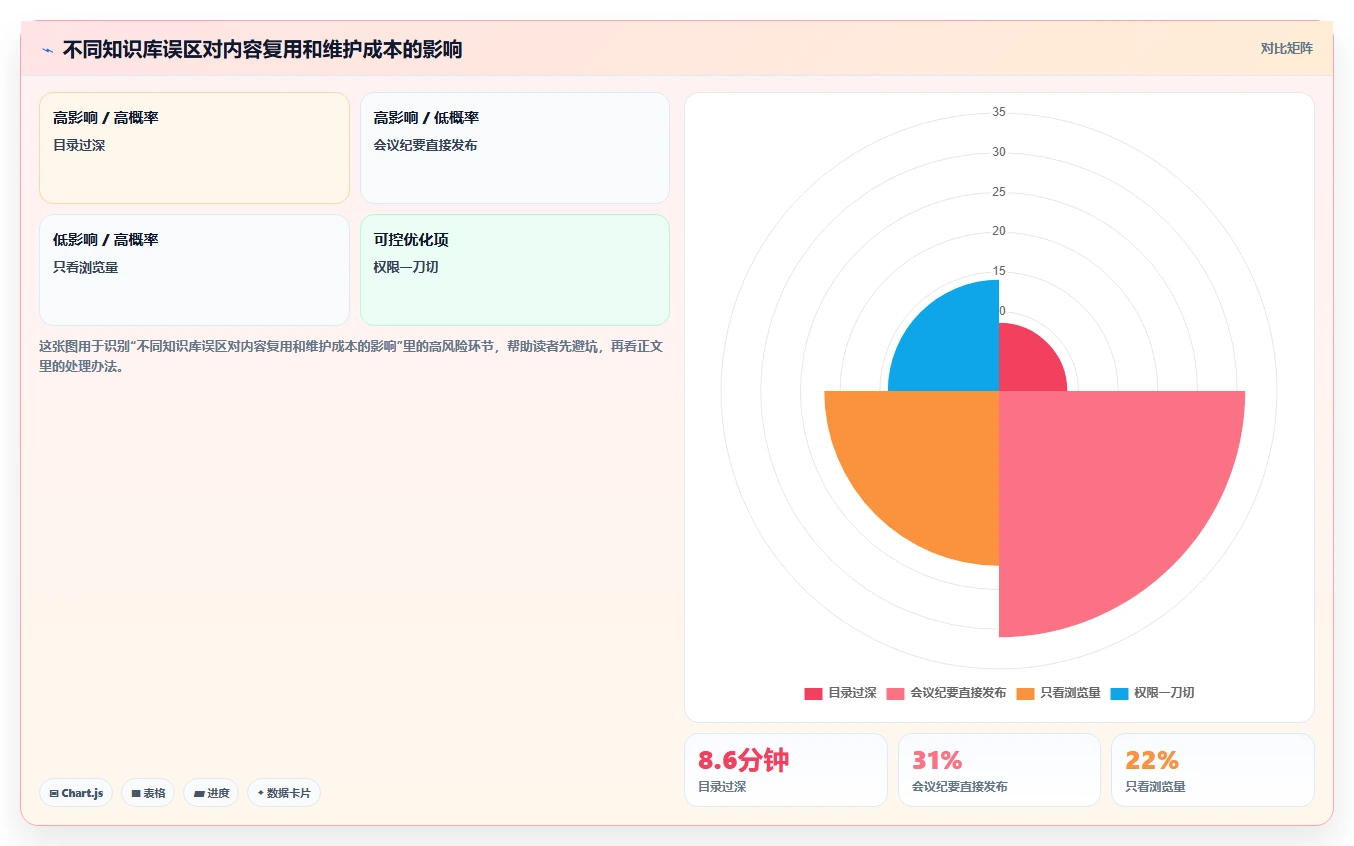Click the 表格 tag chip
The height and width of the screenshot is (846, 1354).
[148, 793]
